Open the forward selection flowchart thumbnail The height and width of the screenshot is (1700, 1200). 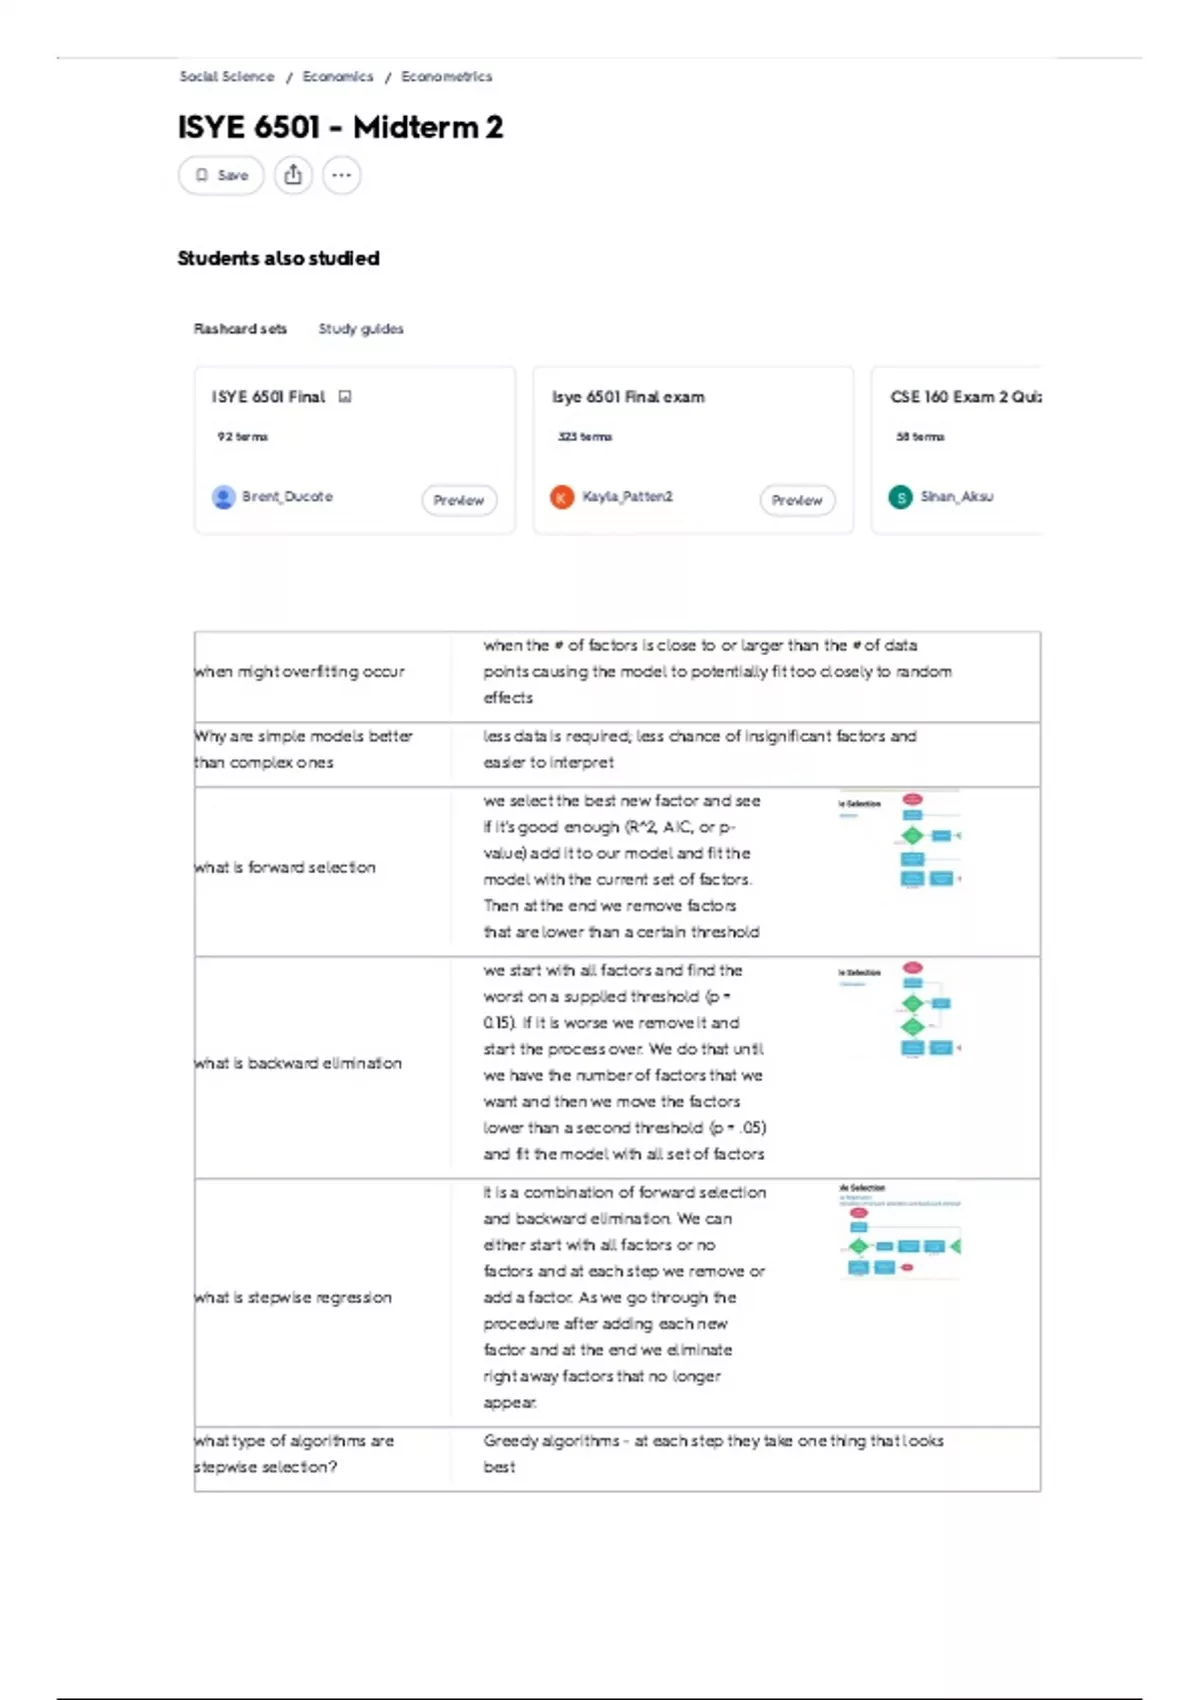[900, 841]
